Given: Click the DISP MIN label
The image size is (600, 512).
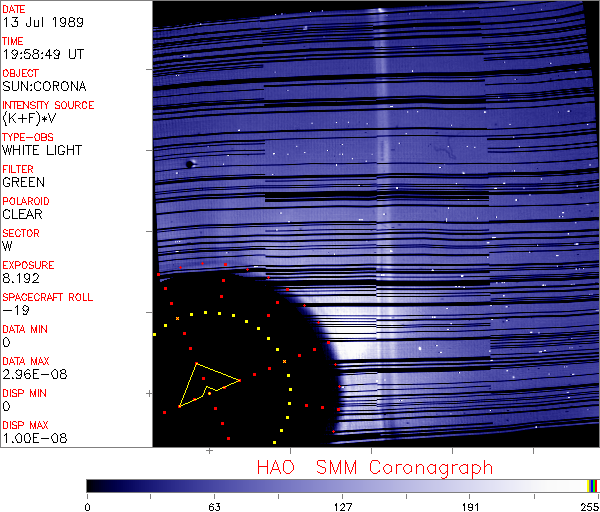Looking at the screenshot, I should (x=24, y=393).
